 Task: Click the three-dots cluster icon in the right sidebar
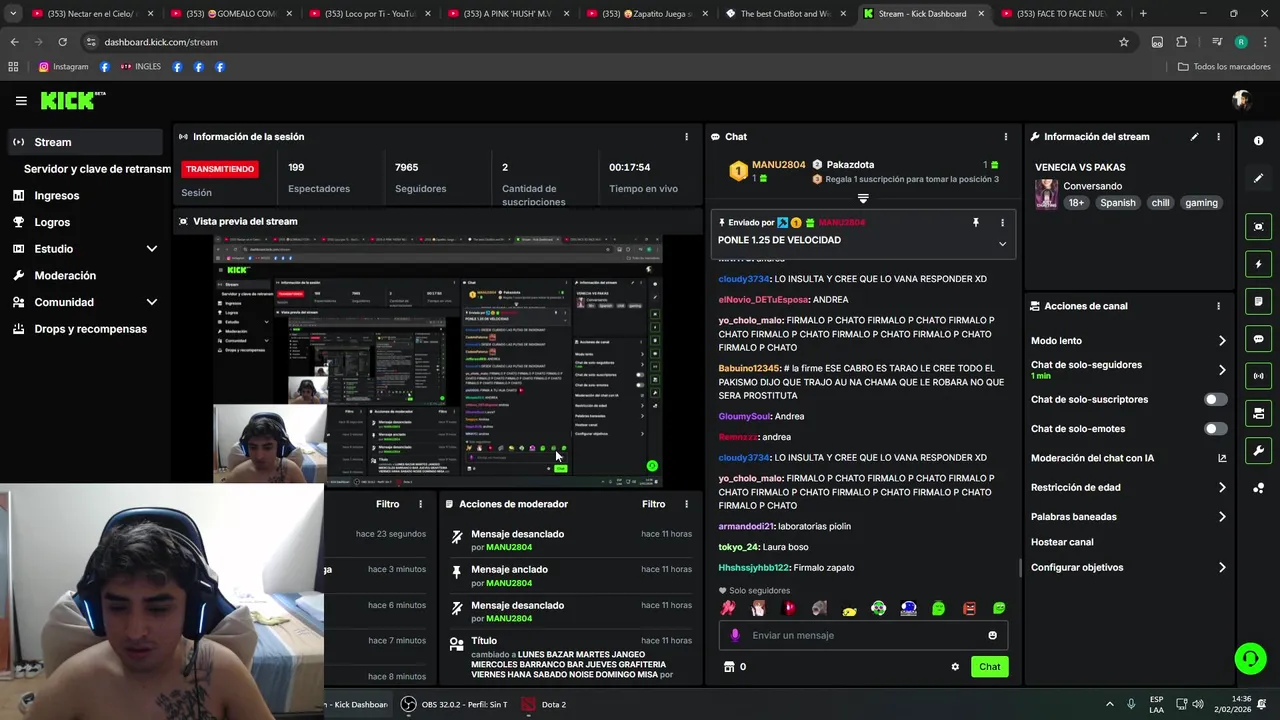[1259, 488]
